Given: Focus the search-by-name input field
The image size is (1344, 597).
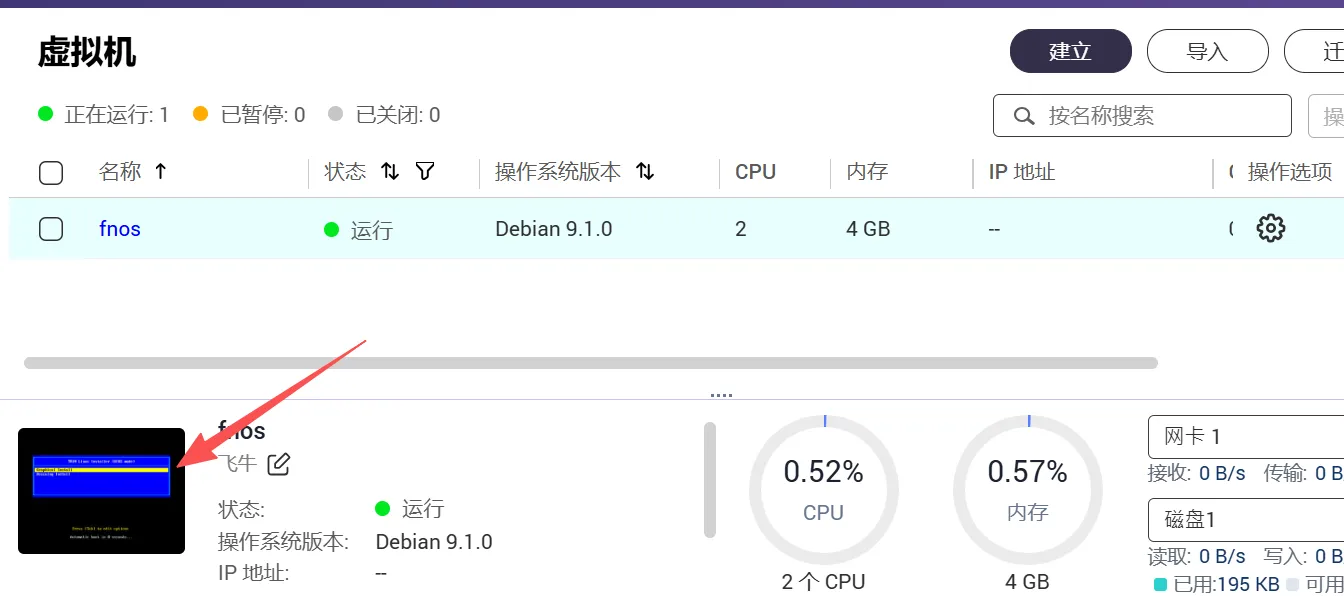Looking at the screenshot, I should pos(1142,116).
